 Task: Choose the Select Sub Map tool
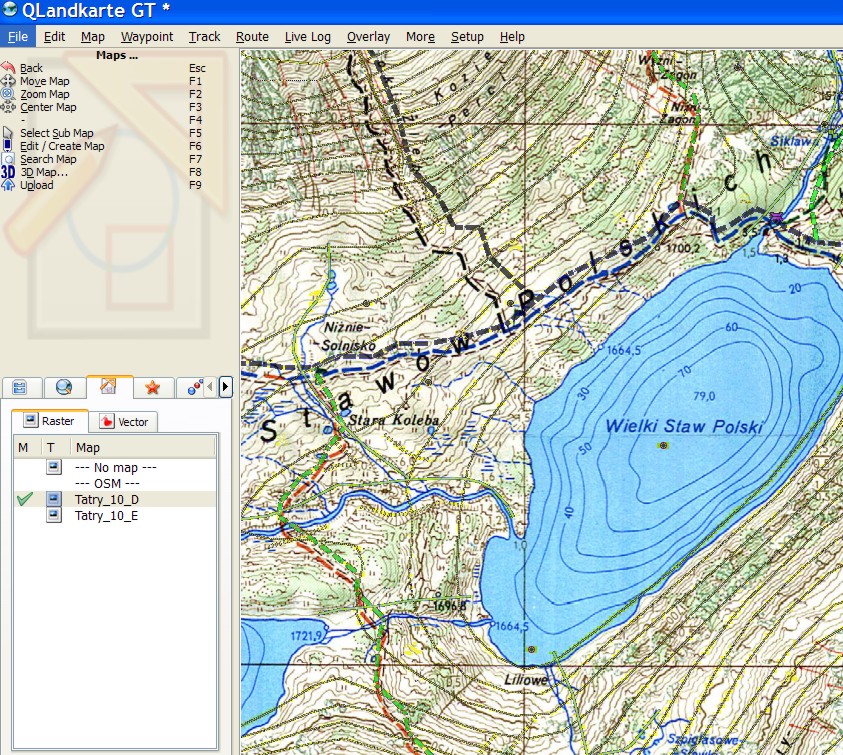pyautogui.click(x=9, y=133)
